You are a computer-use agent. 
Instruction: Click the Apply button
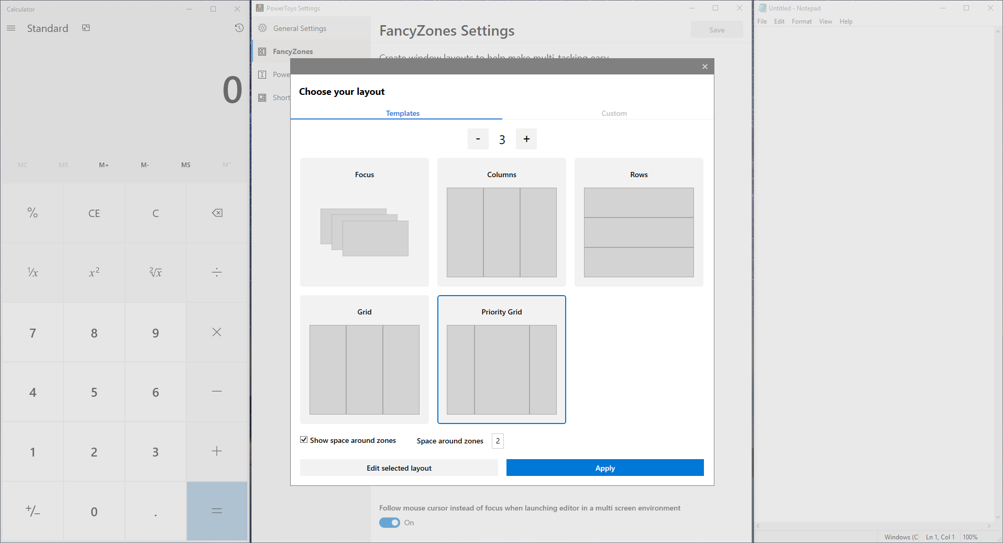point(604,468)
